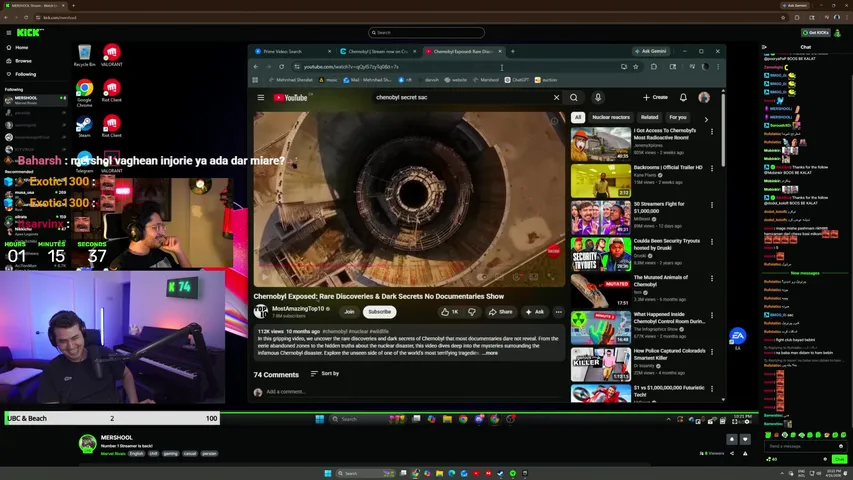This screenshot has width=853, height=480.
Task: Click the youtube.com address bar
Action: pyautogui.click(x=457, y=66)
